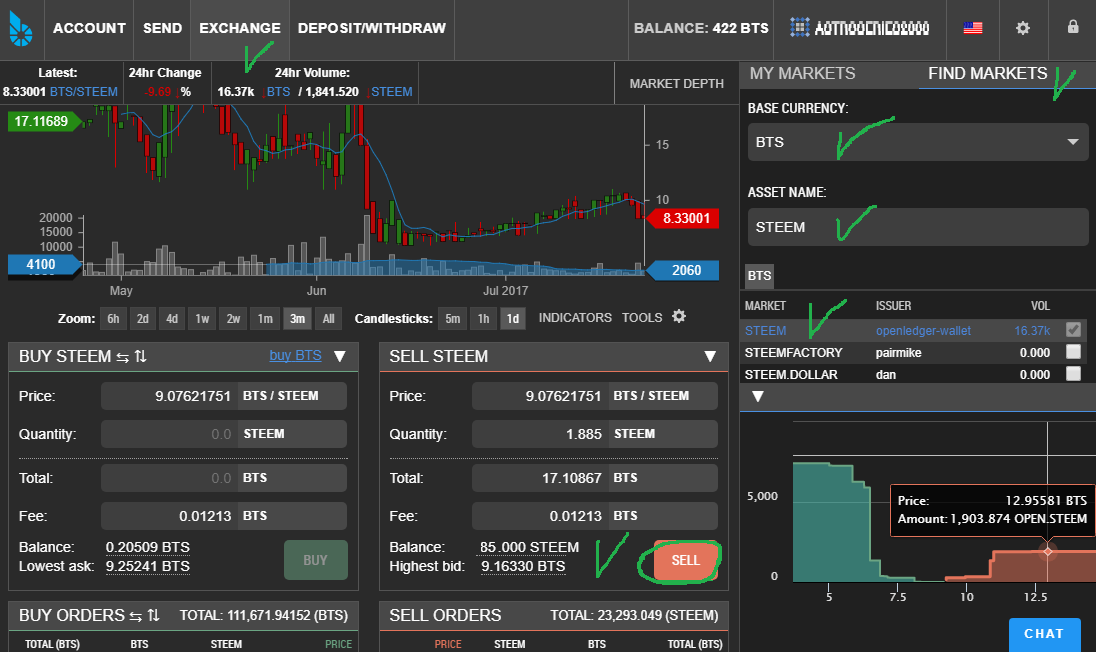Click Buy Steem Total input field
This screenshot has width=1096, height=652.
pos(169,478)
